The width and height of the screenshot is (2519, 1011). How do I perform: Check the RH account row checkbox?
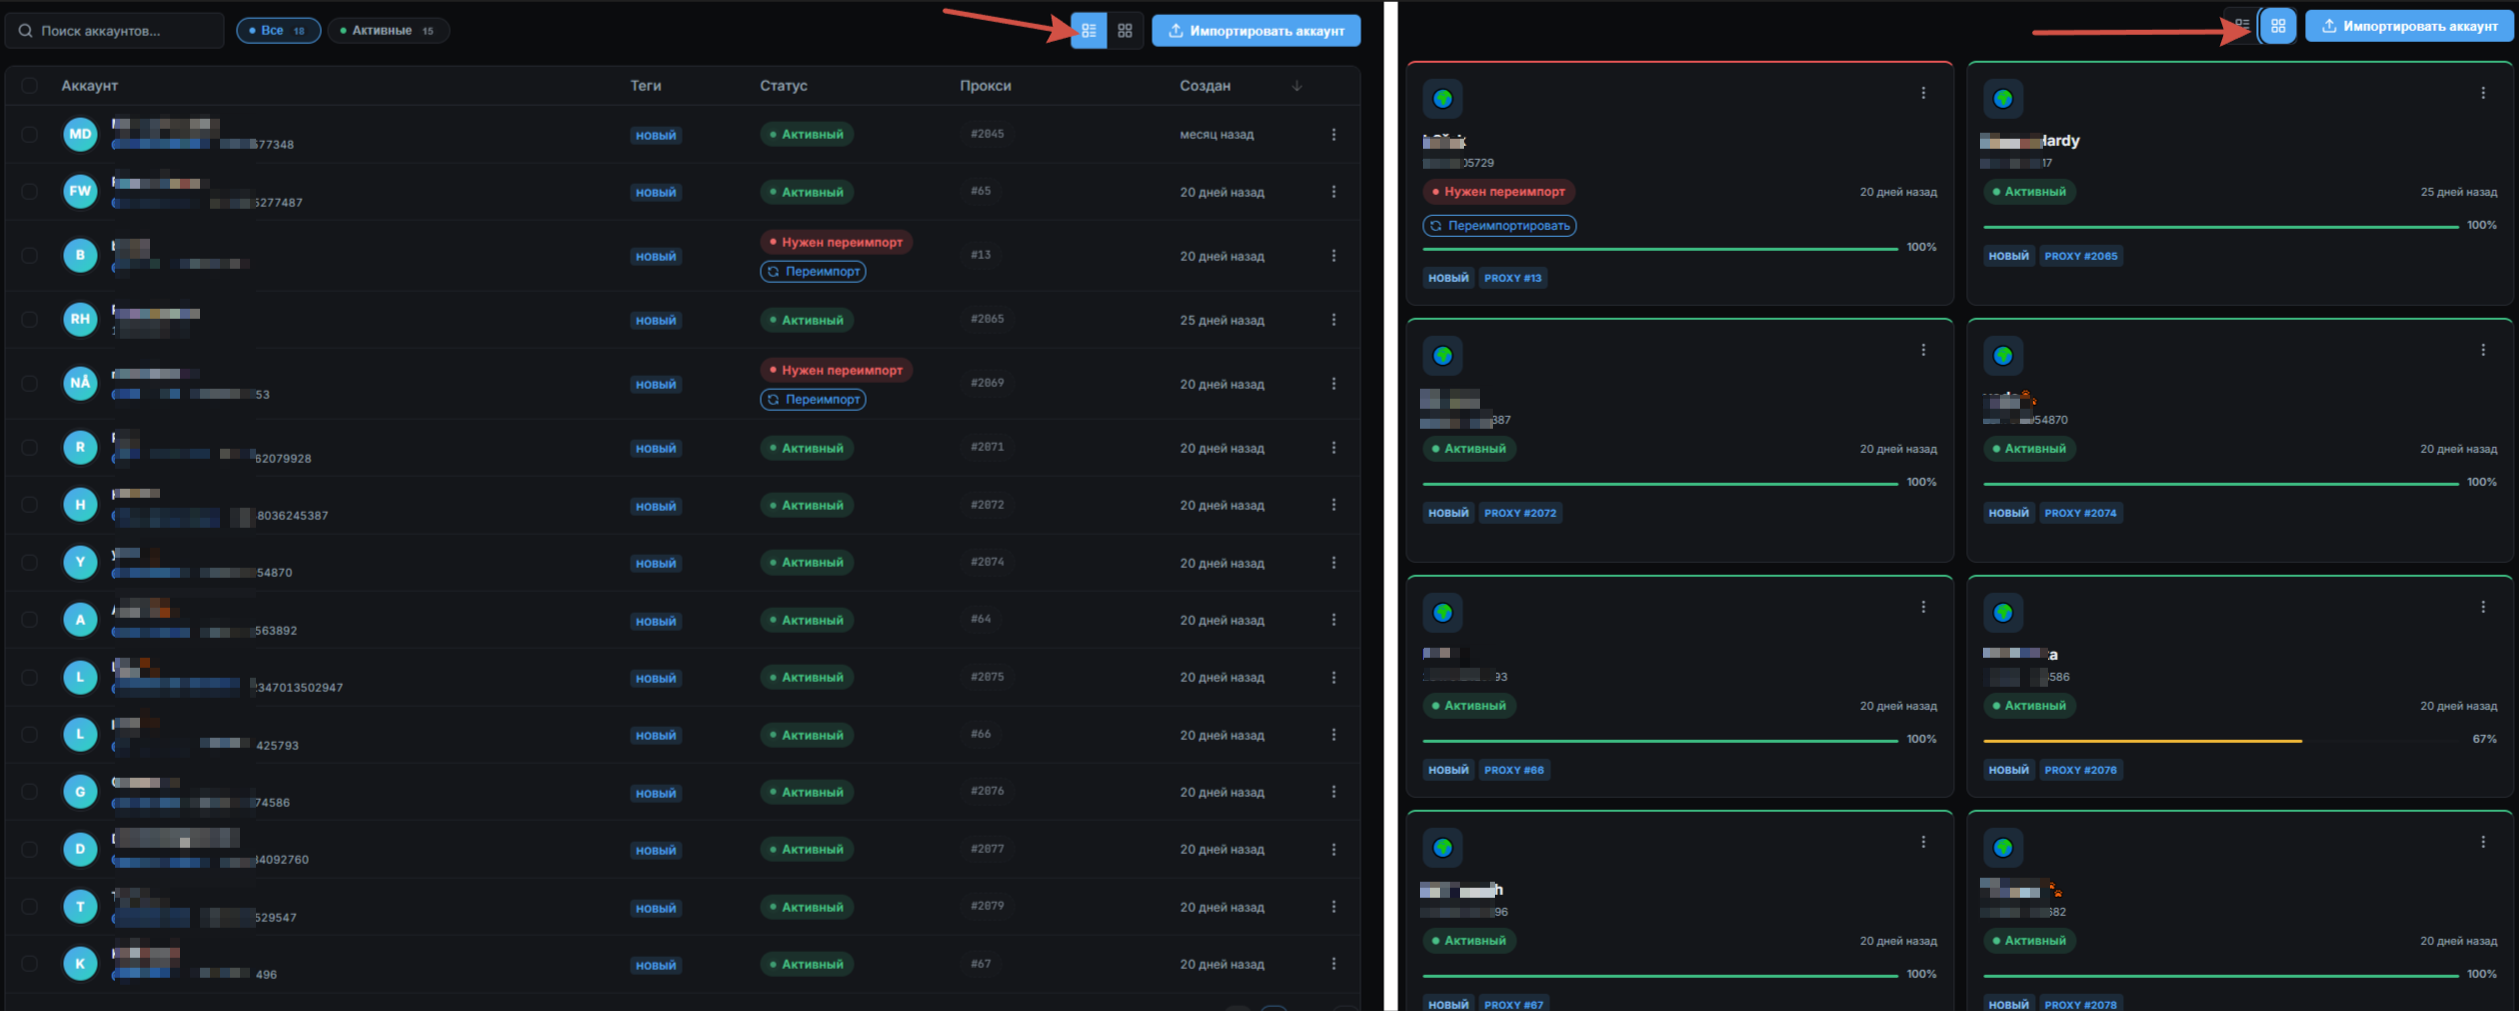point(29,319)
